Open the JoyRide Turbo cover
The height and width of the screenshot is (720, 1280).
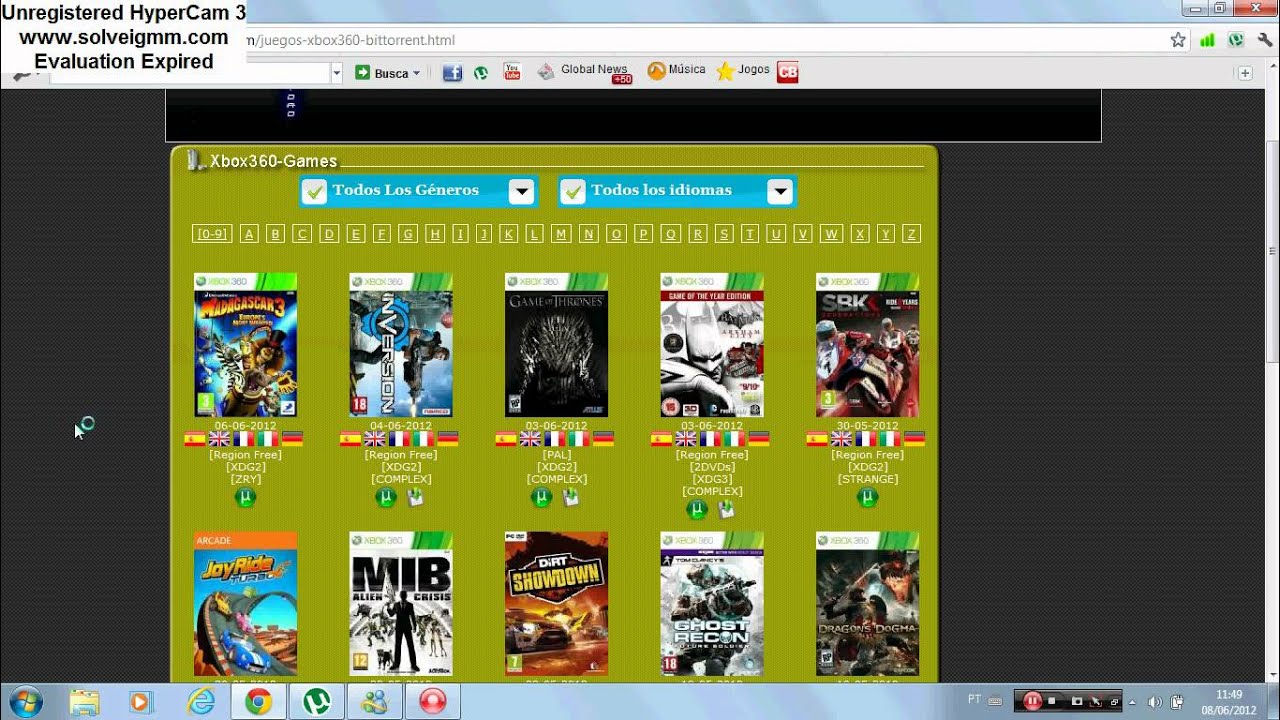tap(245, 604)
